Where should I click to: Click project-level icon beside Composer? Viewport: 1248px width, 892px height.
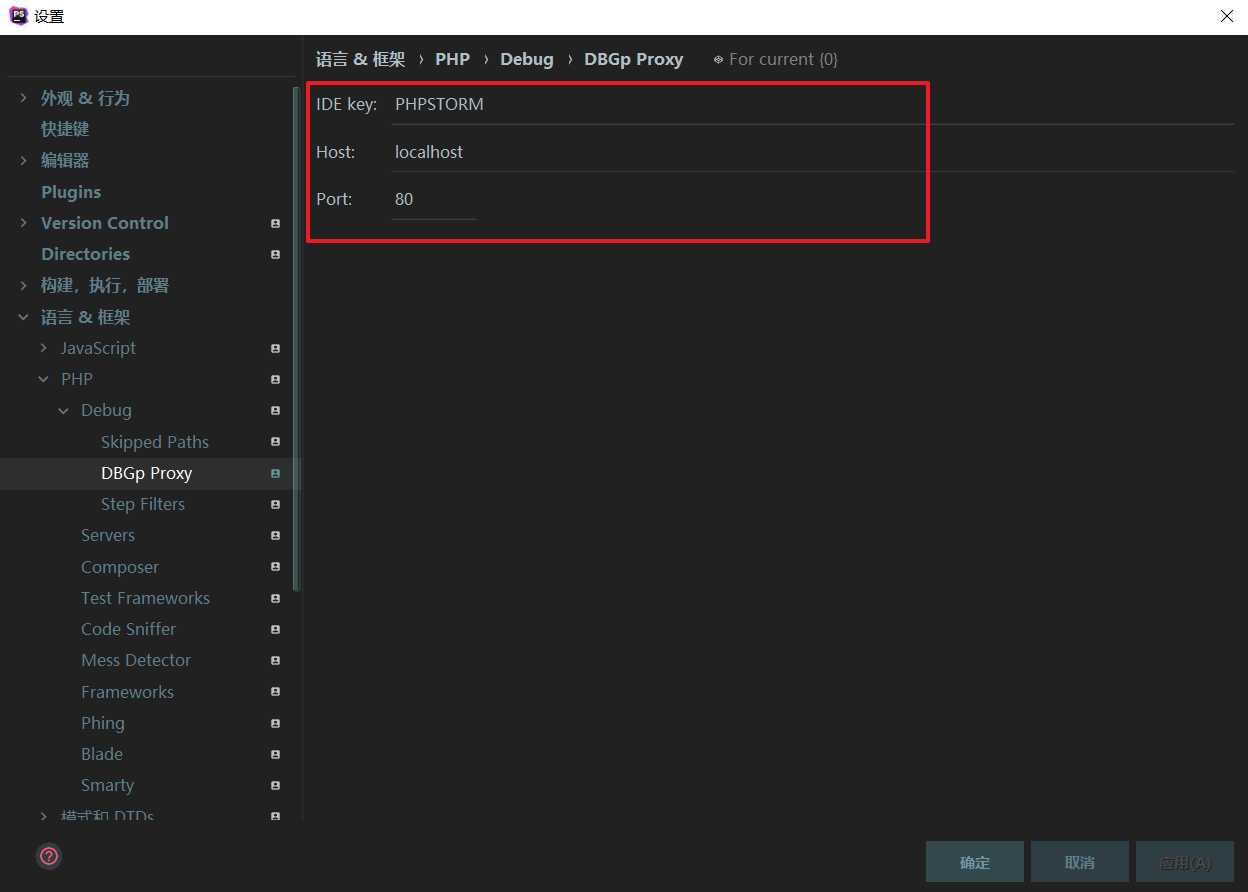(275, 567)
